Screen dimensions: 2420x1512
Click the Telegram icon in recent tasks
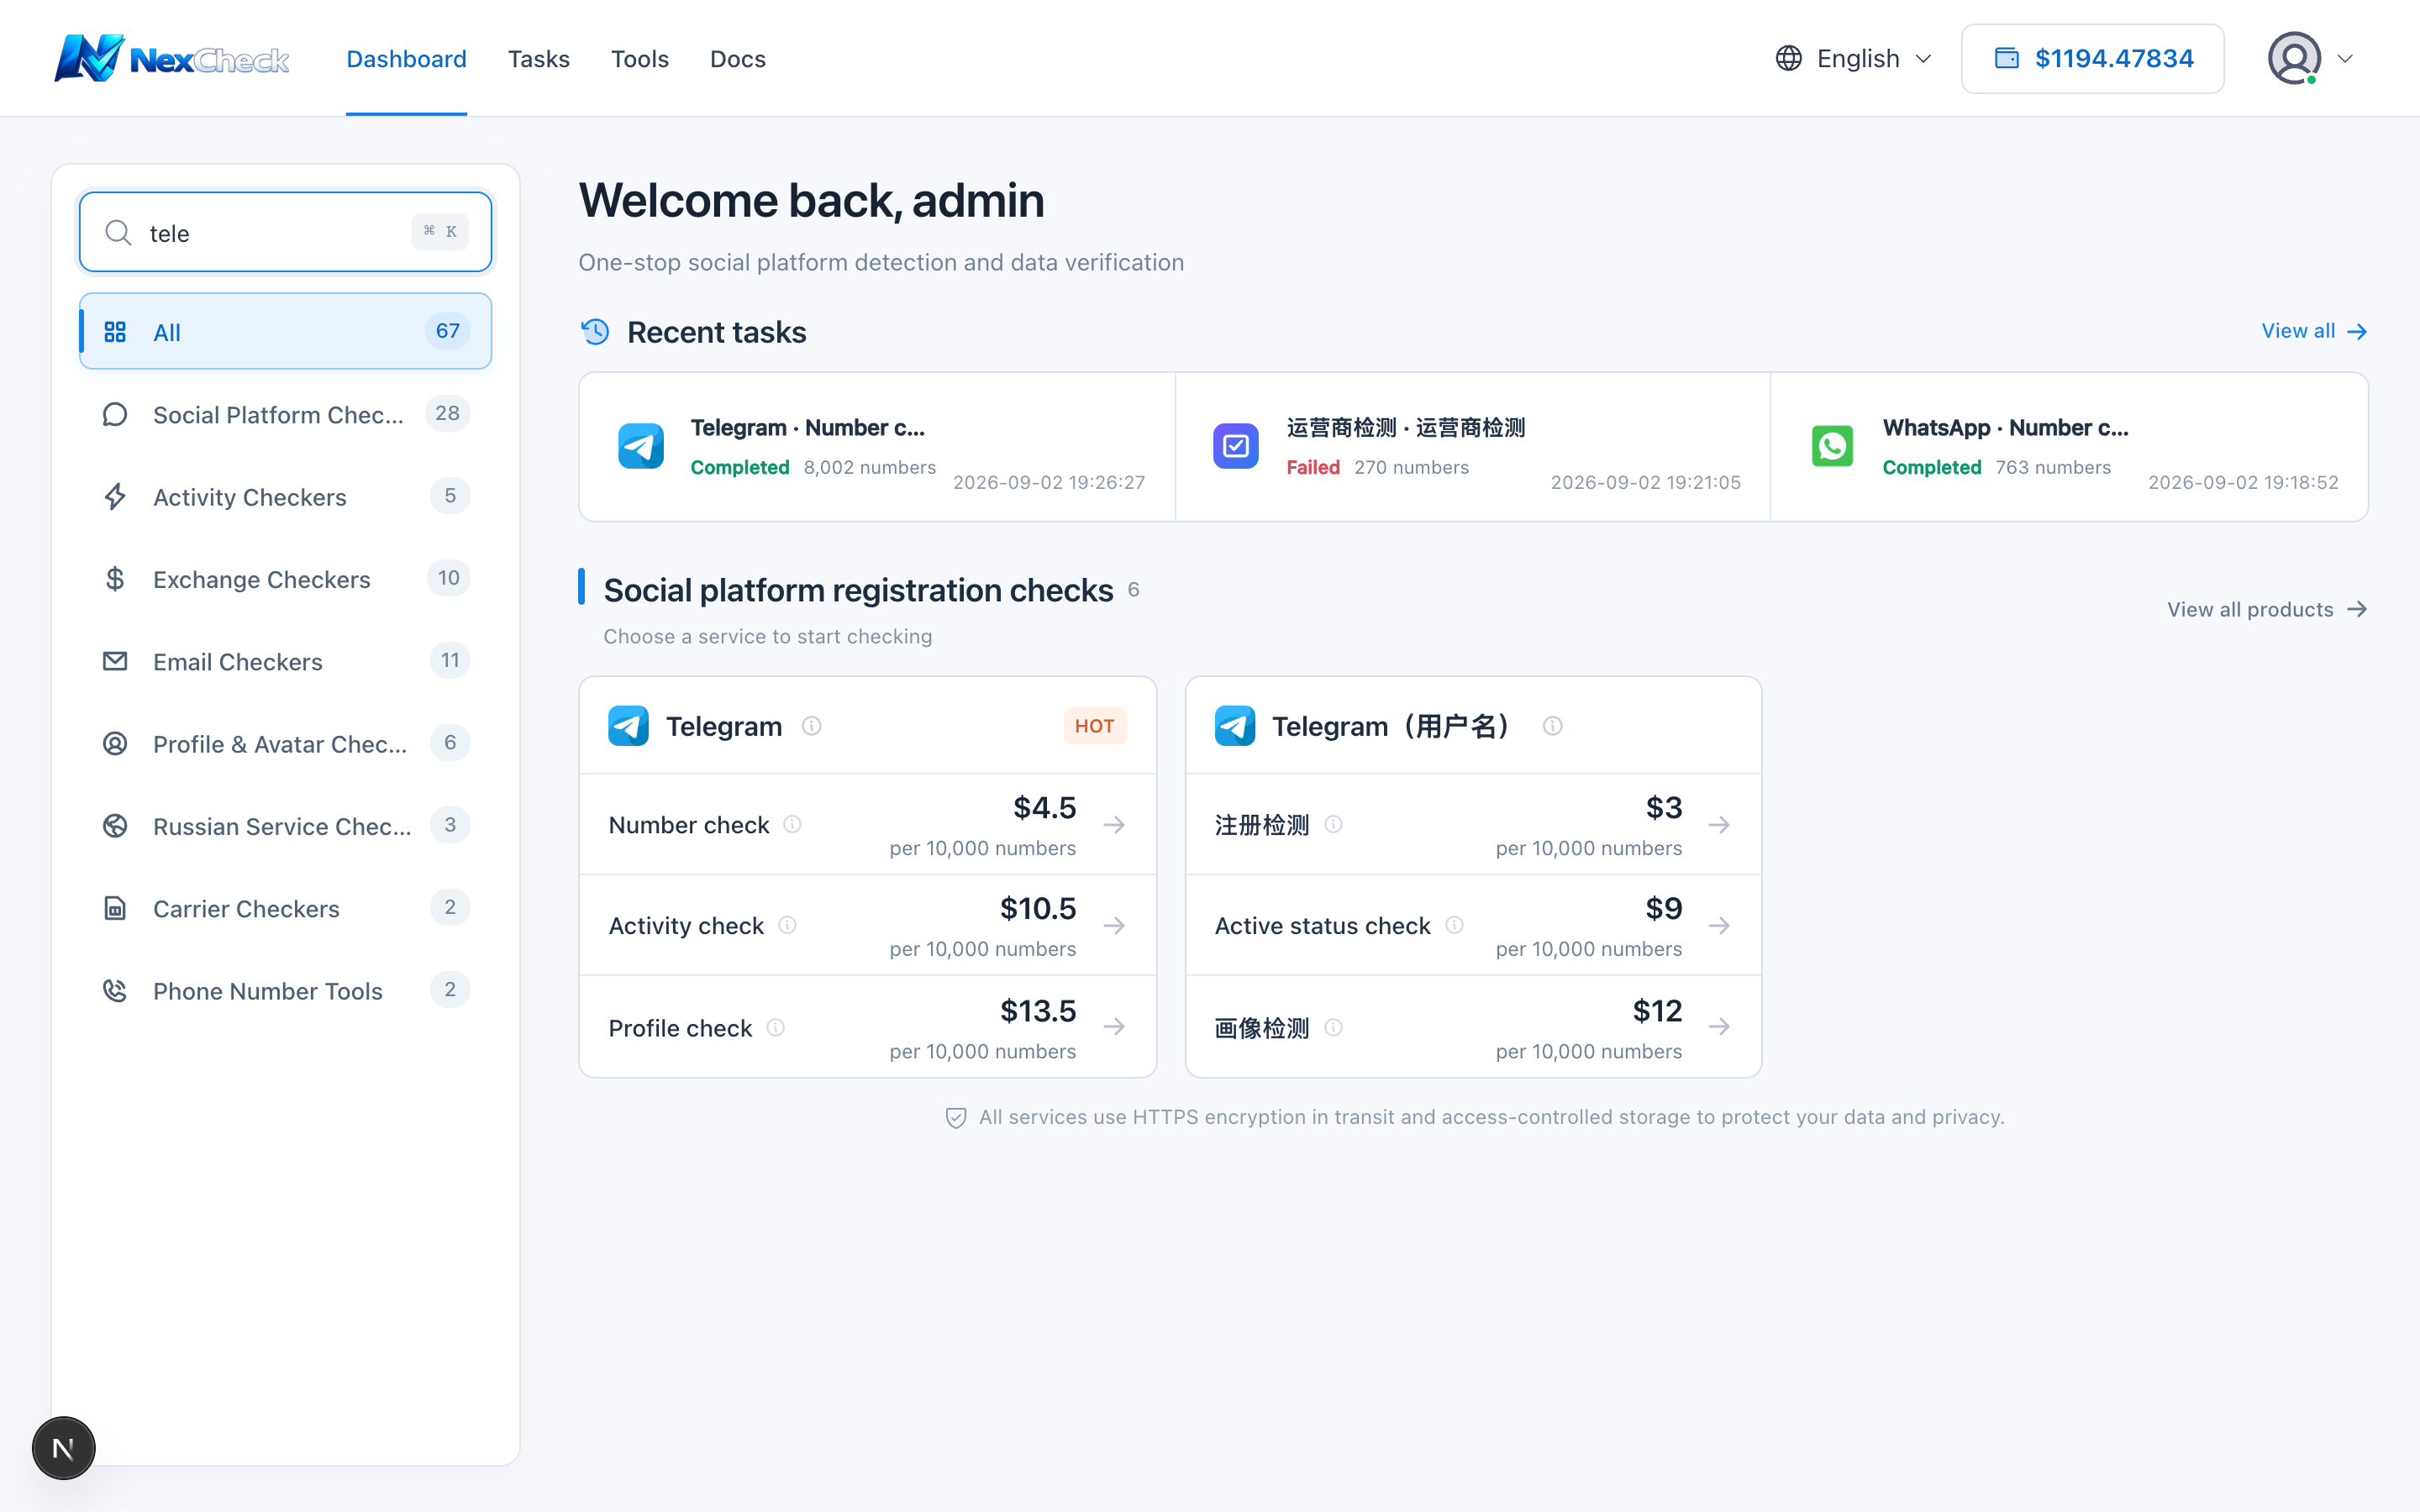[x=640, y=446]
